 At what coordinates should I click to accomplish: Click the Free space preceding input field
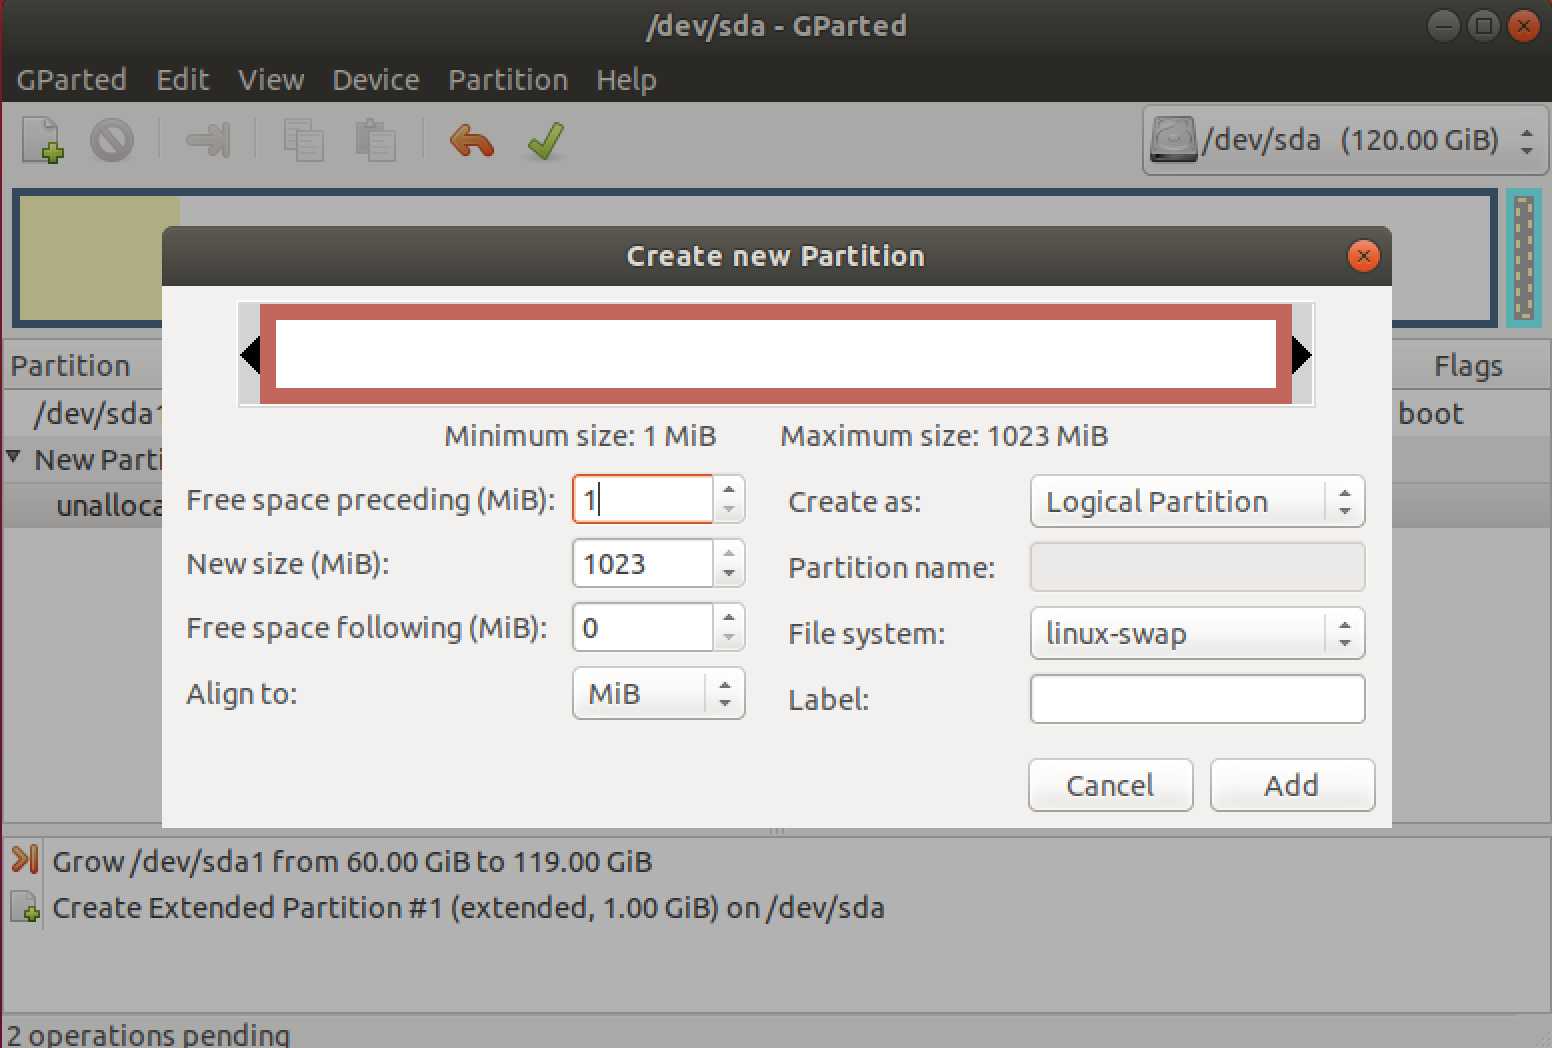point(643,499)
